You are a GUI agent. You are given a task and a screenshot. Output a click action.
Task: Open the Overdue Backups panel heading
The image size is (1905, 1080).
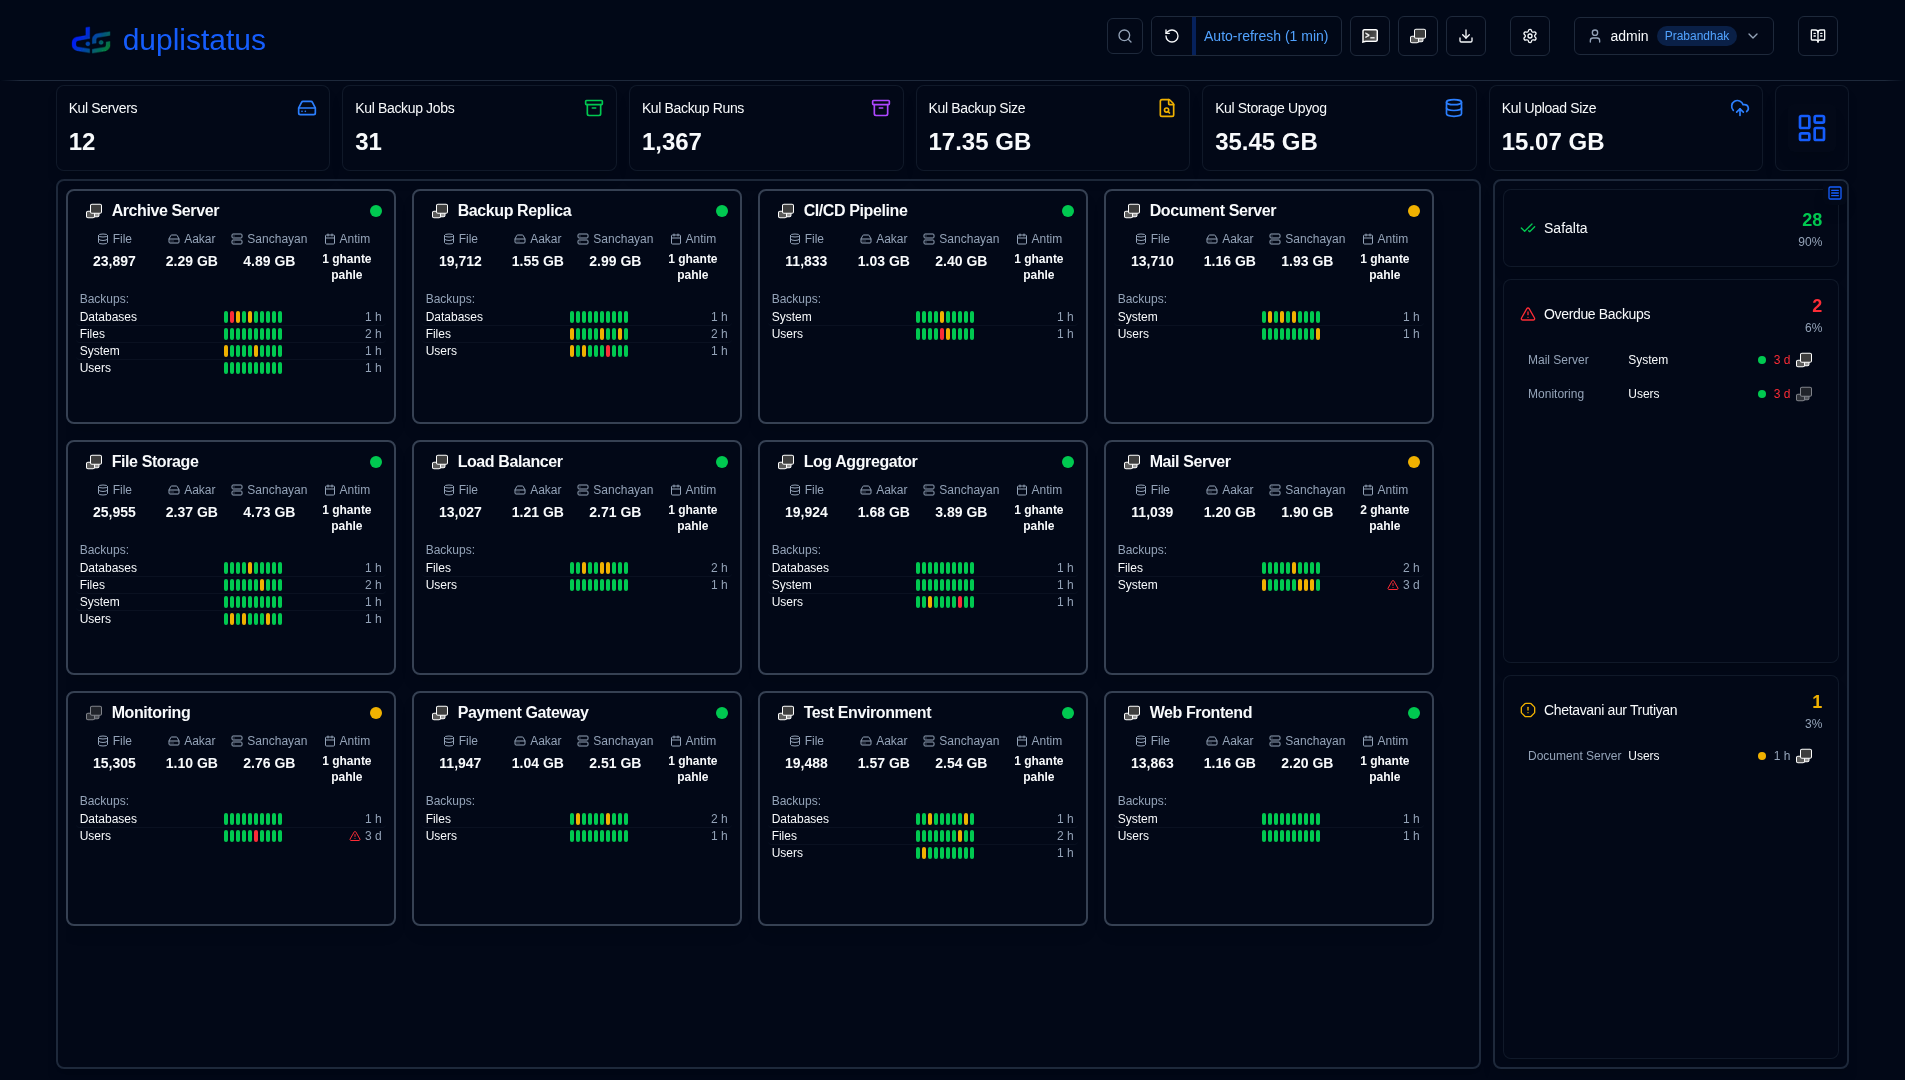[1596, 314]
